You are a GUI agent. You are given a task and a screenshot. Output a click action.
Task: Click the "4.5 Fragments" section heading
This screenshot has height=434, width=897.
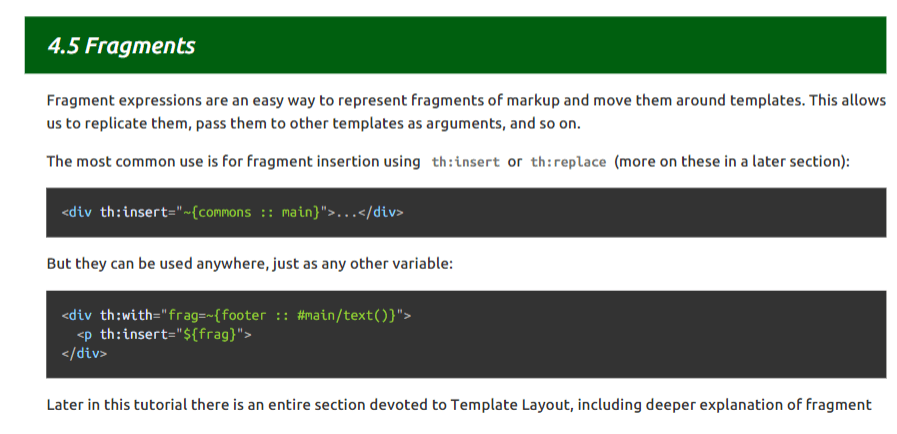(x=121, y=46)
